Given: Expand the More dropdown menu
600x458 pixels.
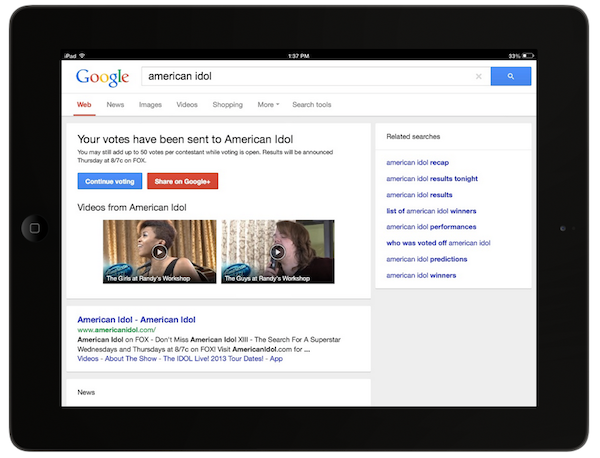Looking at the screenshot, I should [x=268, y=104].
